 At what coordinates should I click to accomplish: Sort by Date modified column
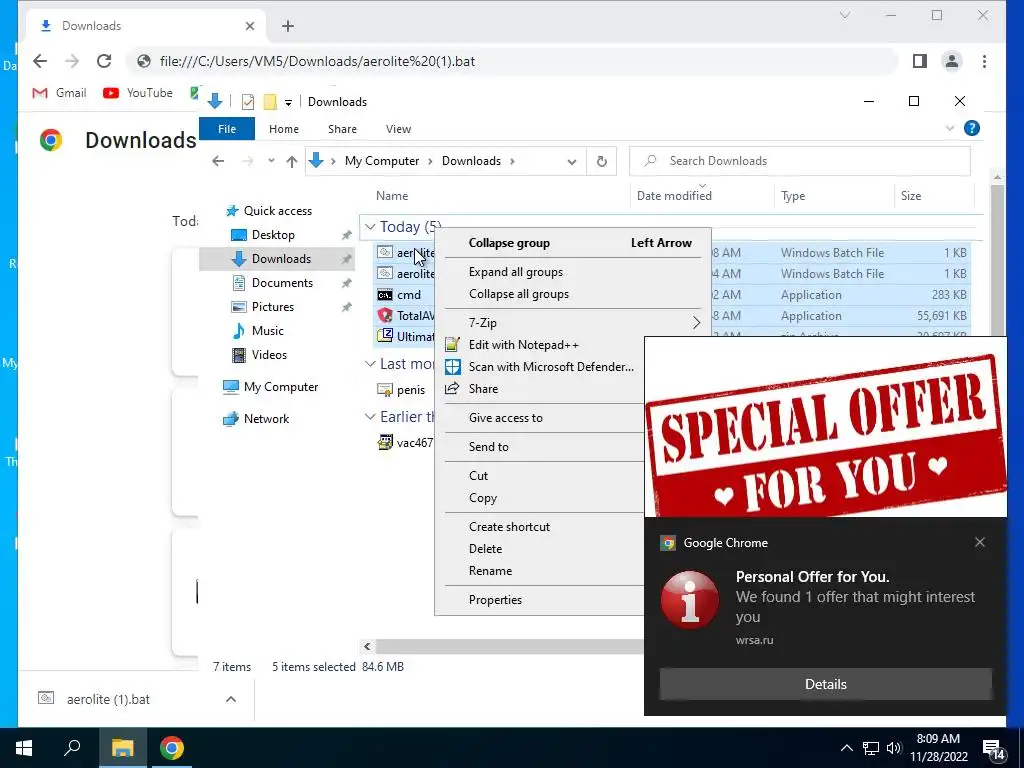[674, 196]
